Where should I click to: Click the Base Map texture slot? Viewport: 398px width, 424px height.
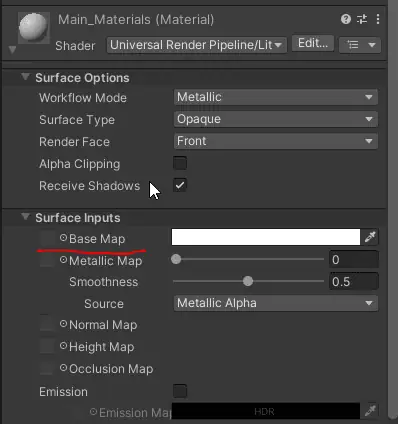47,238
